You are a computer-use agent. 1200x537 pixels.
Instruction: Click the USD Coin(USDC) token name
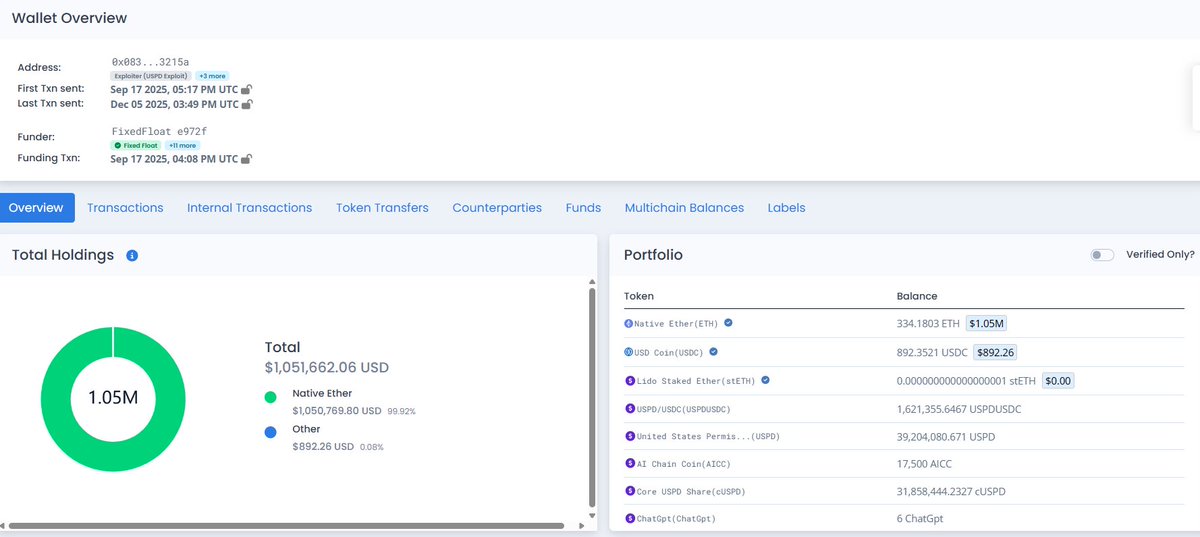670,352
